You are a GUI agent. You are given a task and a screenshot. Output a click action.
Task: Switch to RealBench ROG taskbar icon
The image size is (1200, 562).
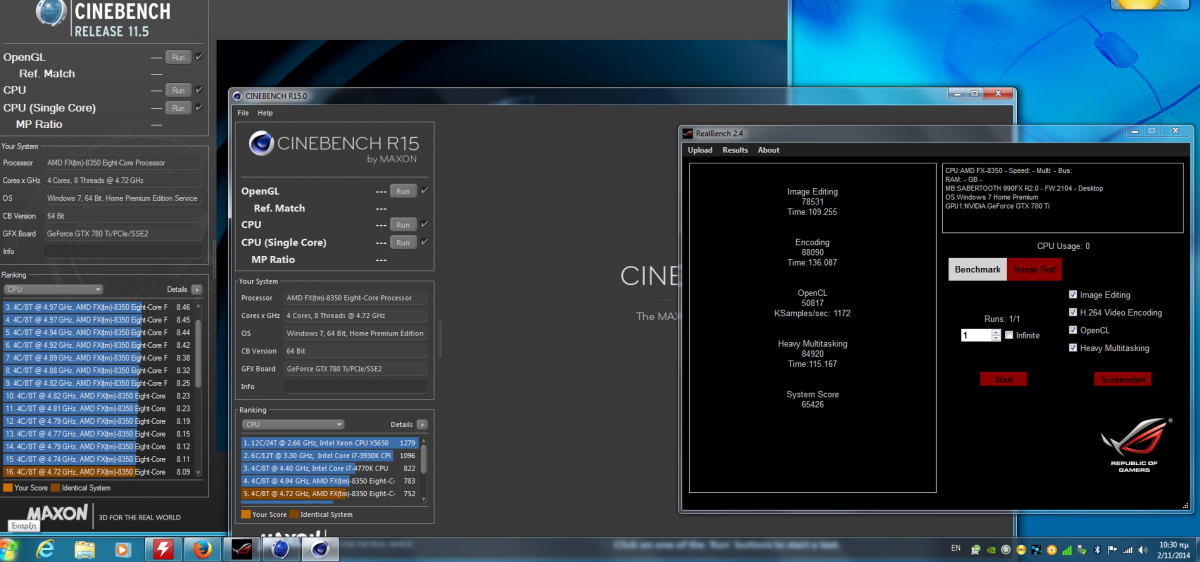click(242, 549)
